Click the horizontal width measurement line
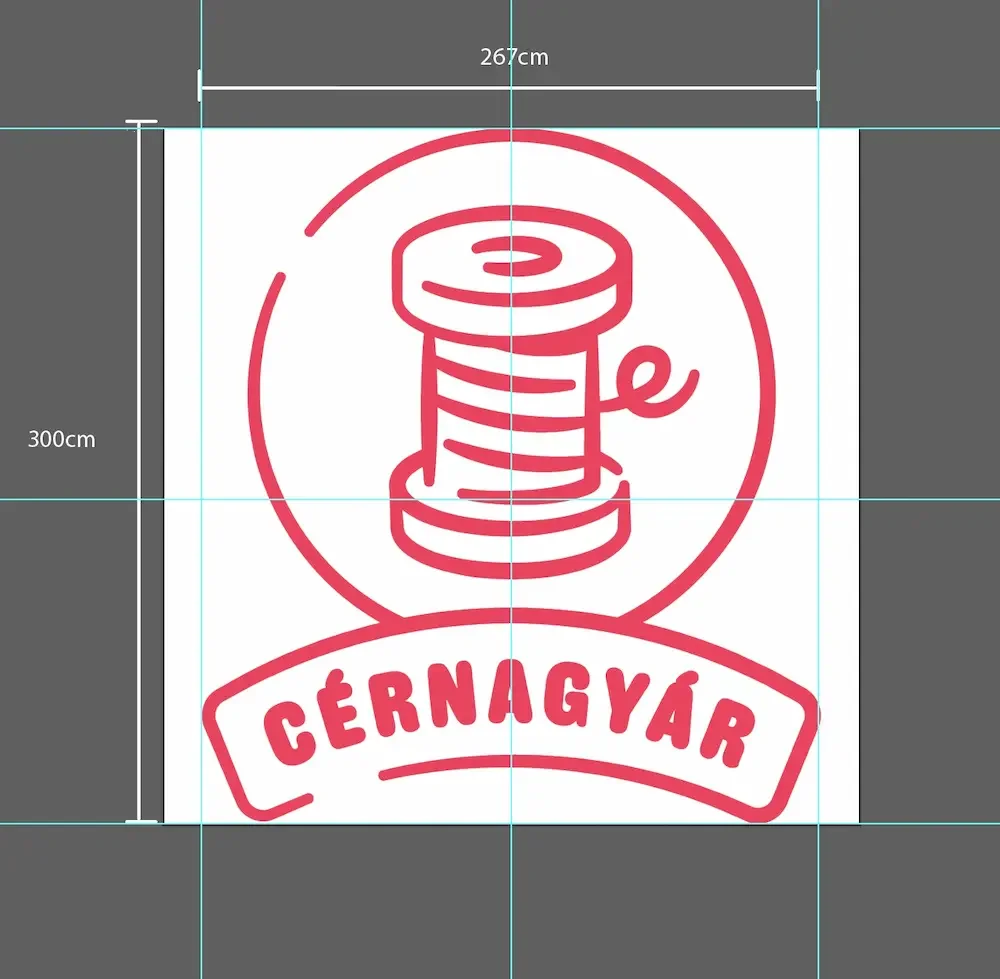Screen dimensions: 1000x979 pos(508,87)
